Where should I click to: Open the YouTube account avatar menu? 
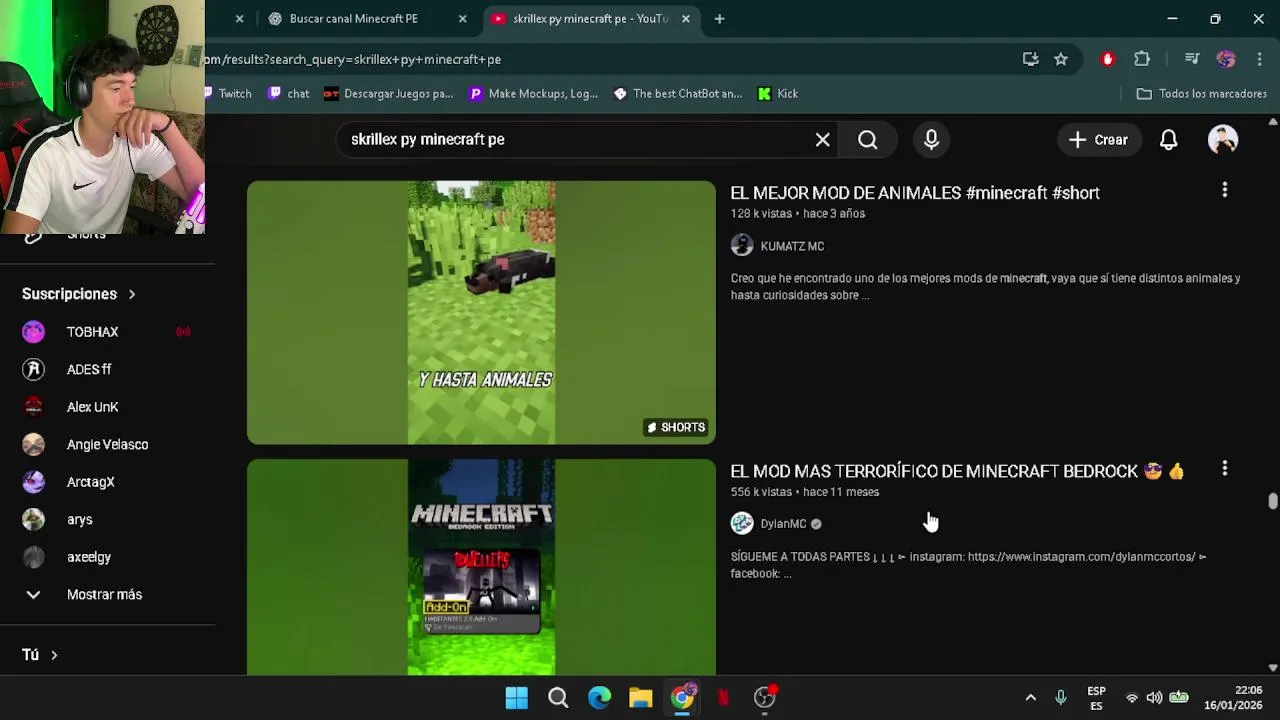(x=1223, y=140)
